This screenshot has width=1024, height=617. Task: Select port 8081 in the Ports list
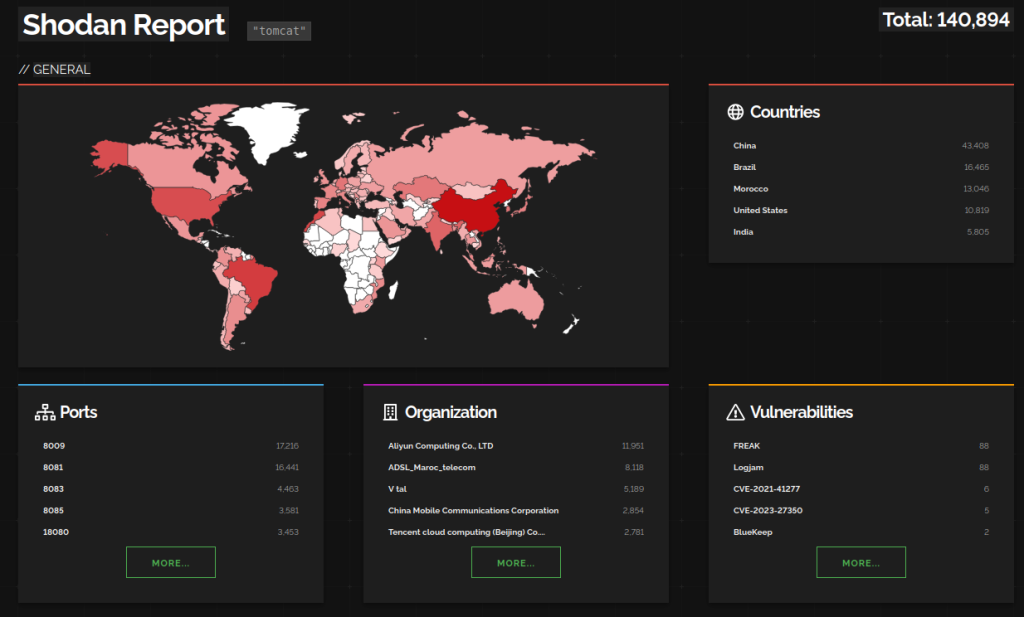tap(54, 467)
